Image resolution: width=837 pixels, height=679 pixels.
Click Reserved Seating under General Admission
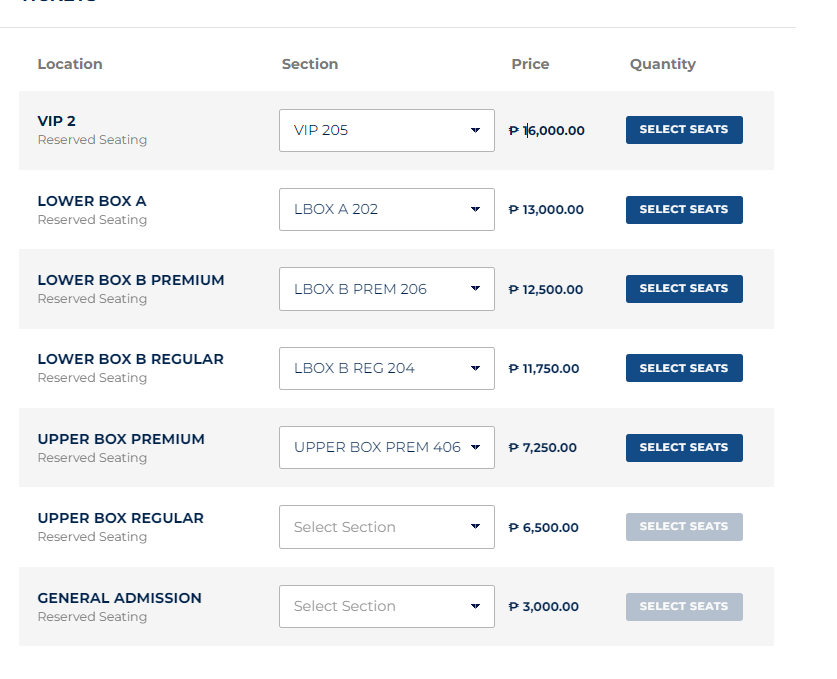pyautogui.click(x=92, y=617)
